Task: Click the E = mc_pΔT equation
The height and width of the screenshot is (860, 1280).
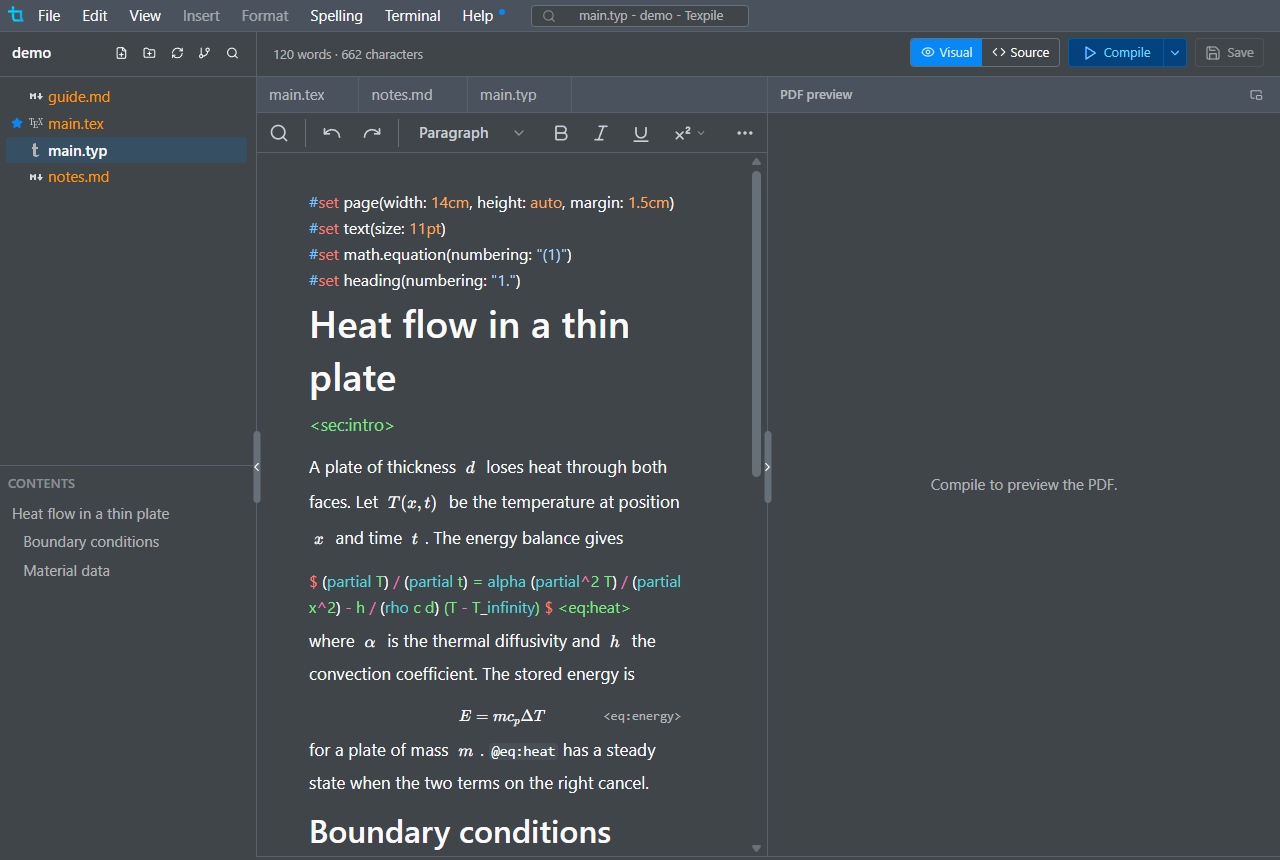Action: (502, 717)
